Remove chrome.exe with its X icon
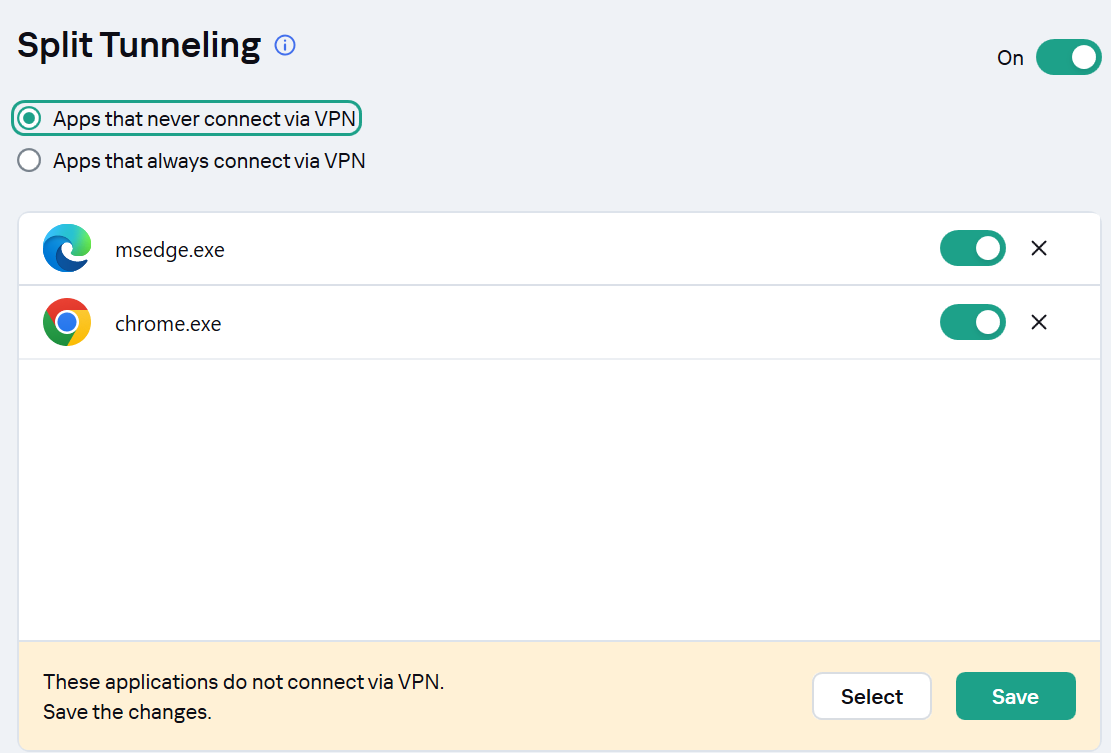1111x753 pixels. tap(1039, 322)
